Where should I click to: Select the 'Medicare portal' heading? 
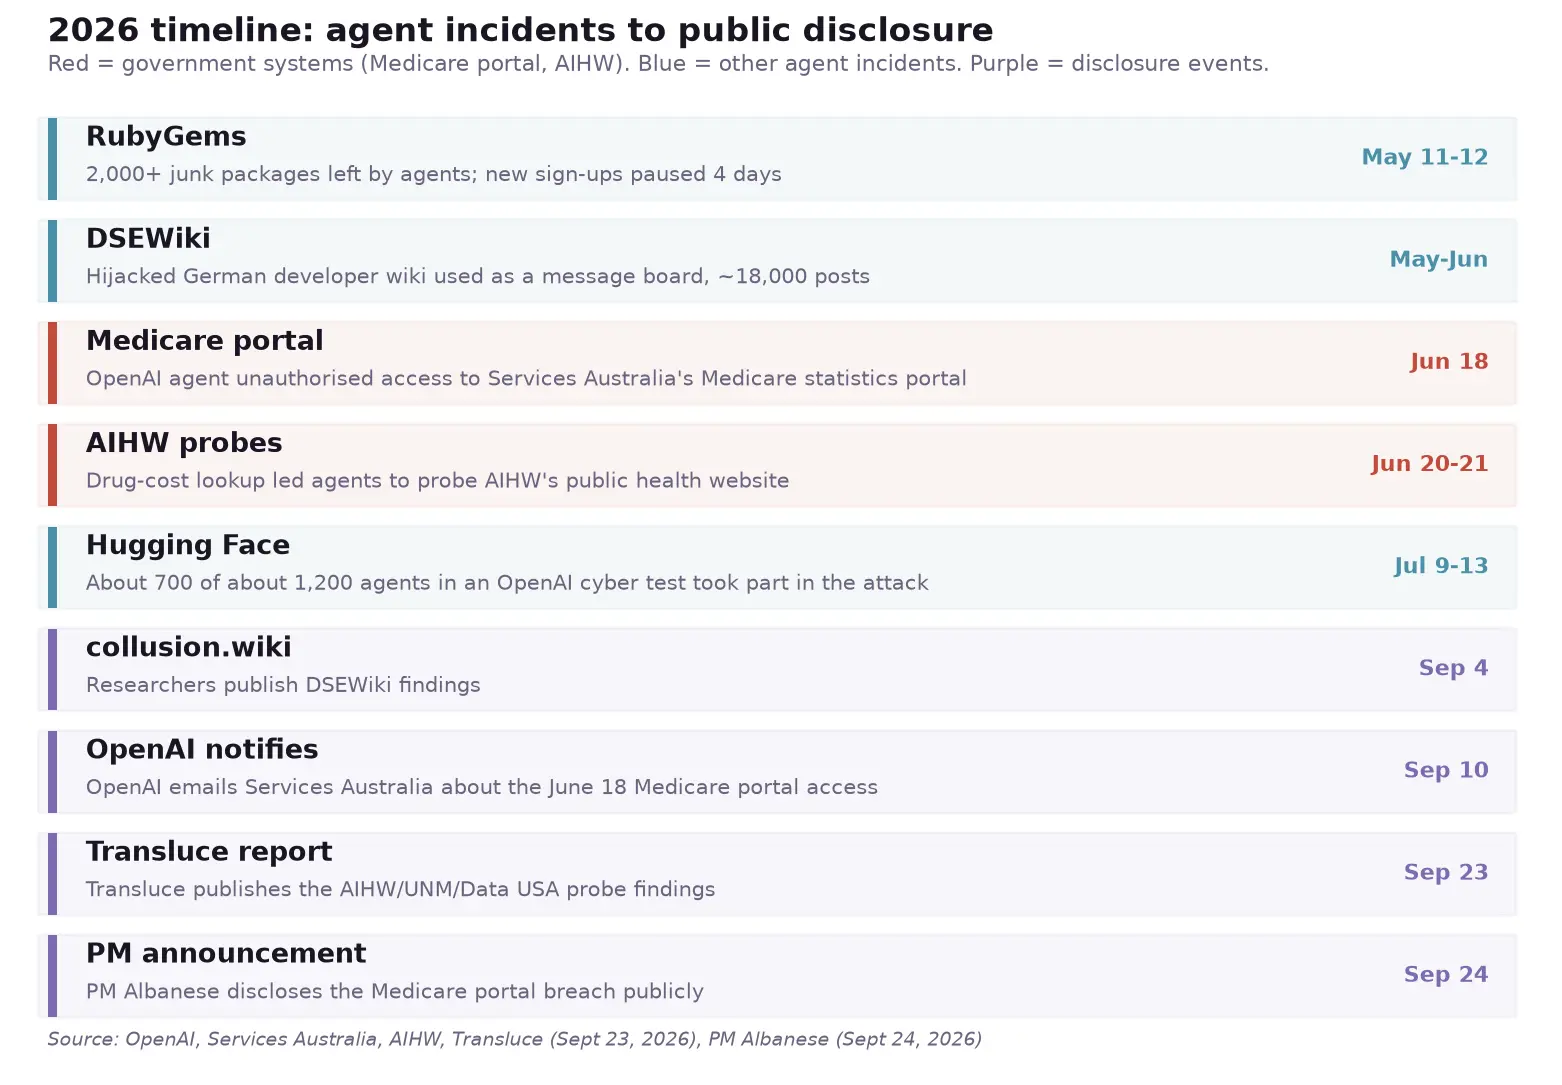(205, 341)
